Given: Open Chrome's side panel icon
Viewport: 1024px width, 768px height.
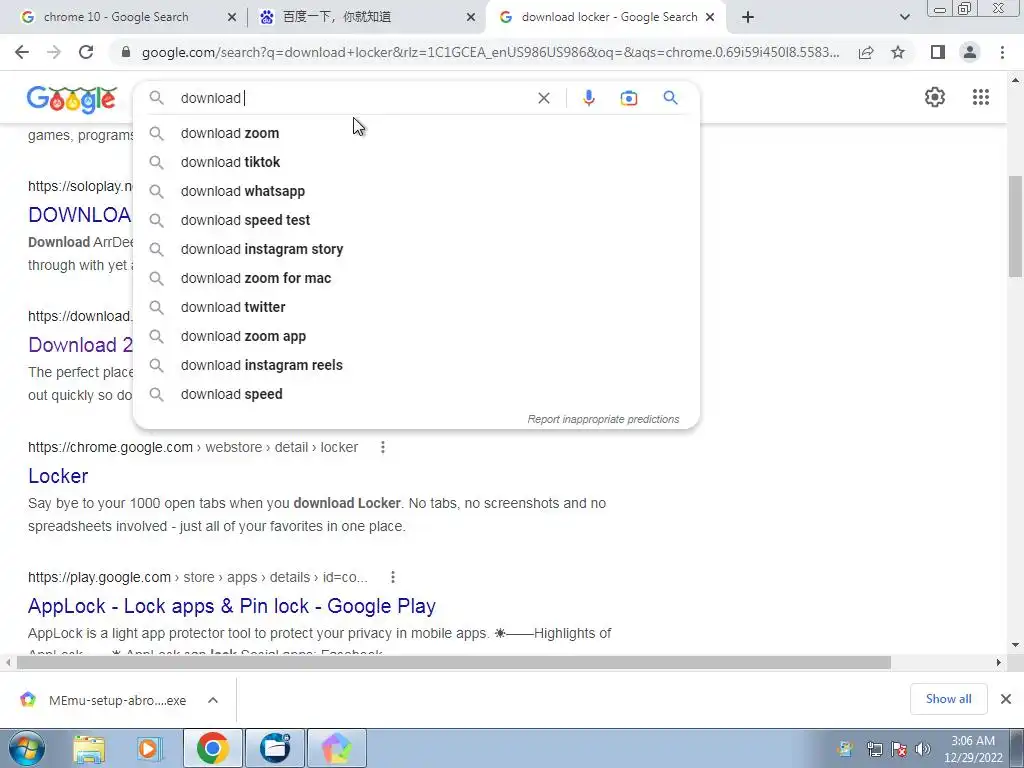Looking at the screenshot, I should point(938,52).
